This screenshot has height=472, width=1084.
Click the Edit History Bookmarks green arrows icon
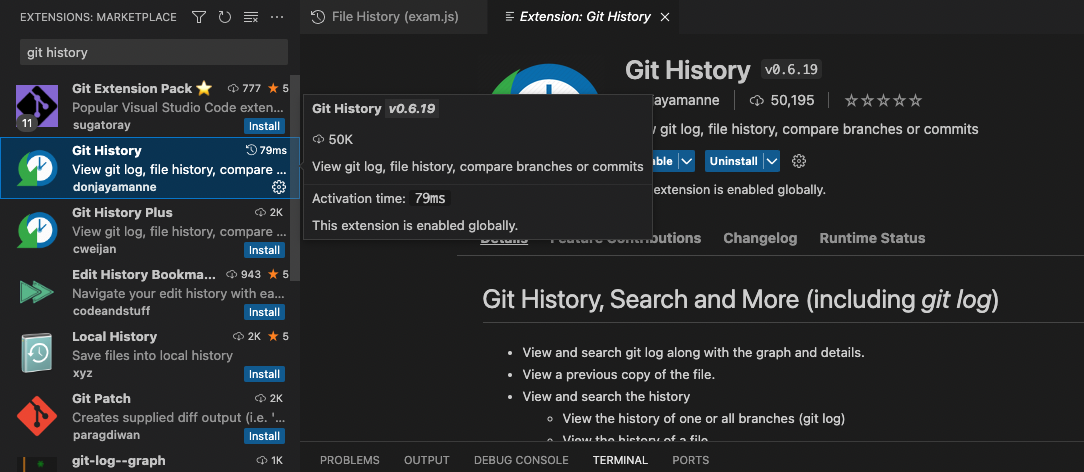(x=37, y=292)
